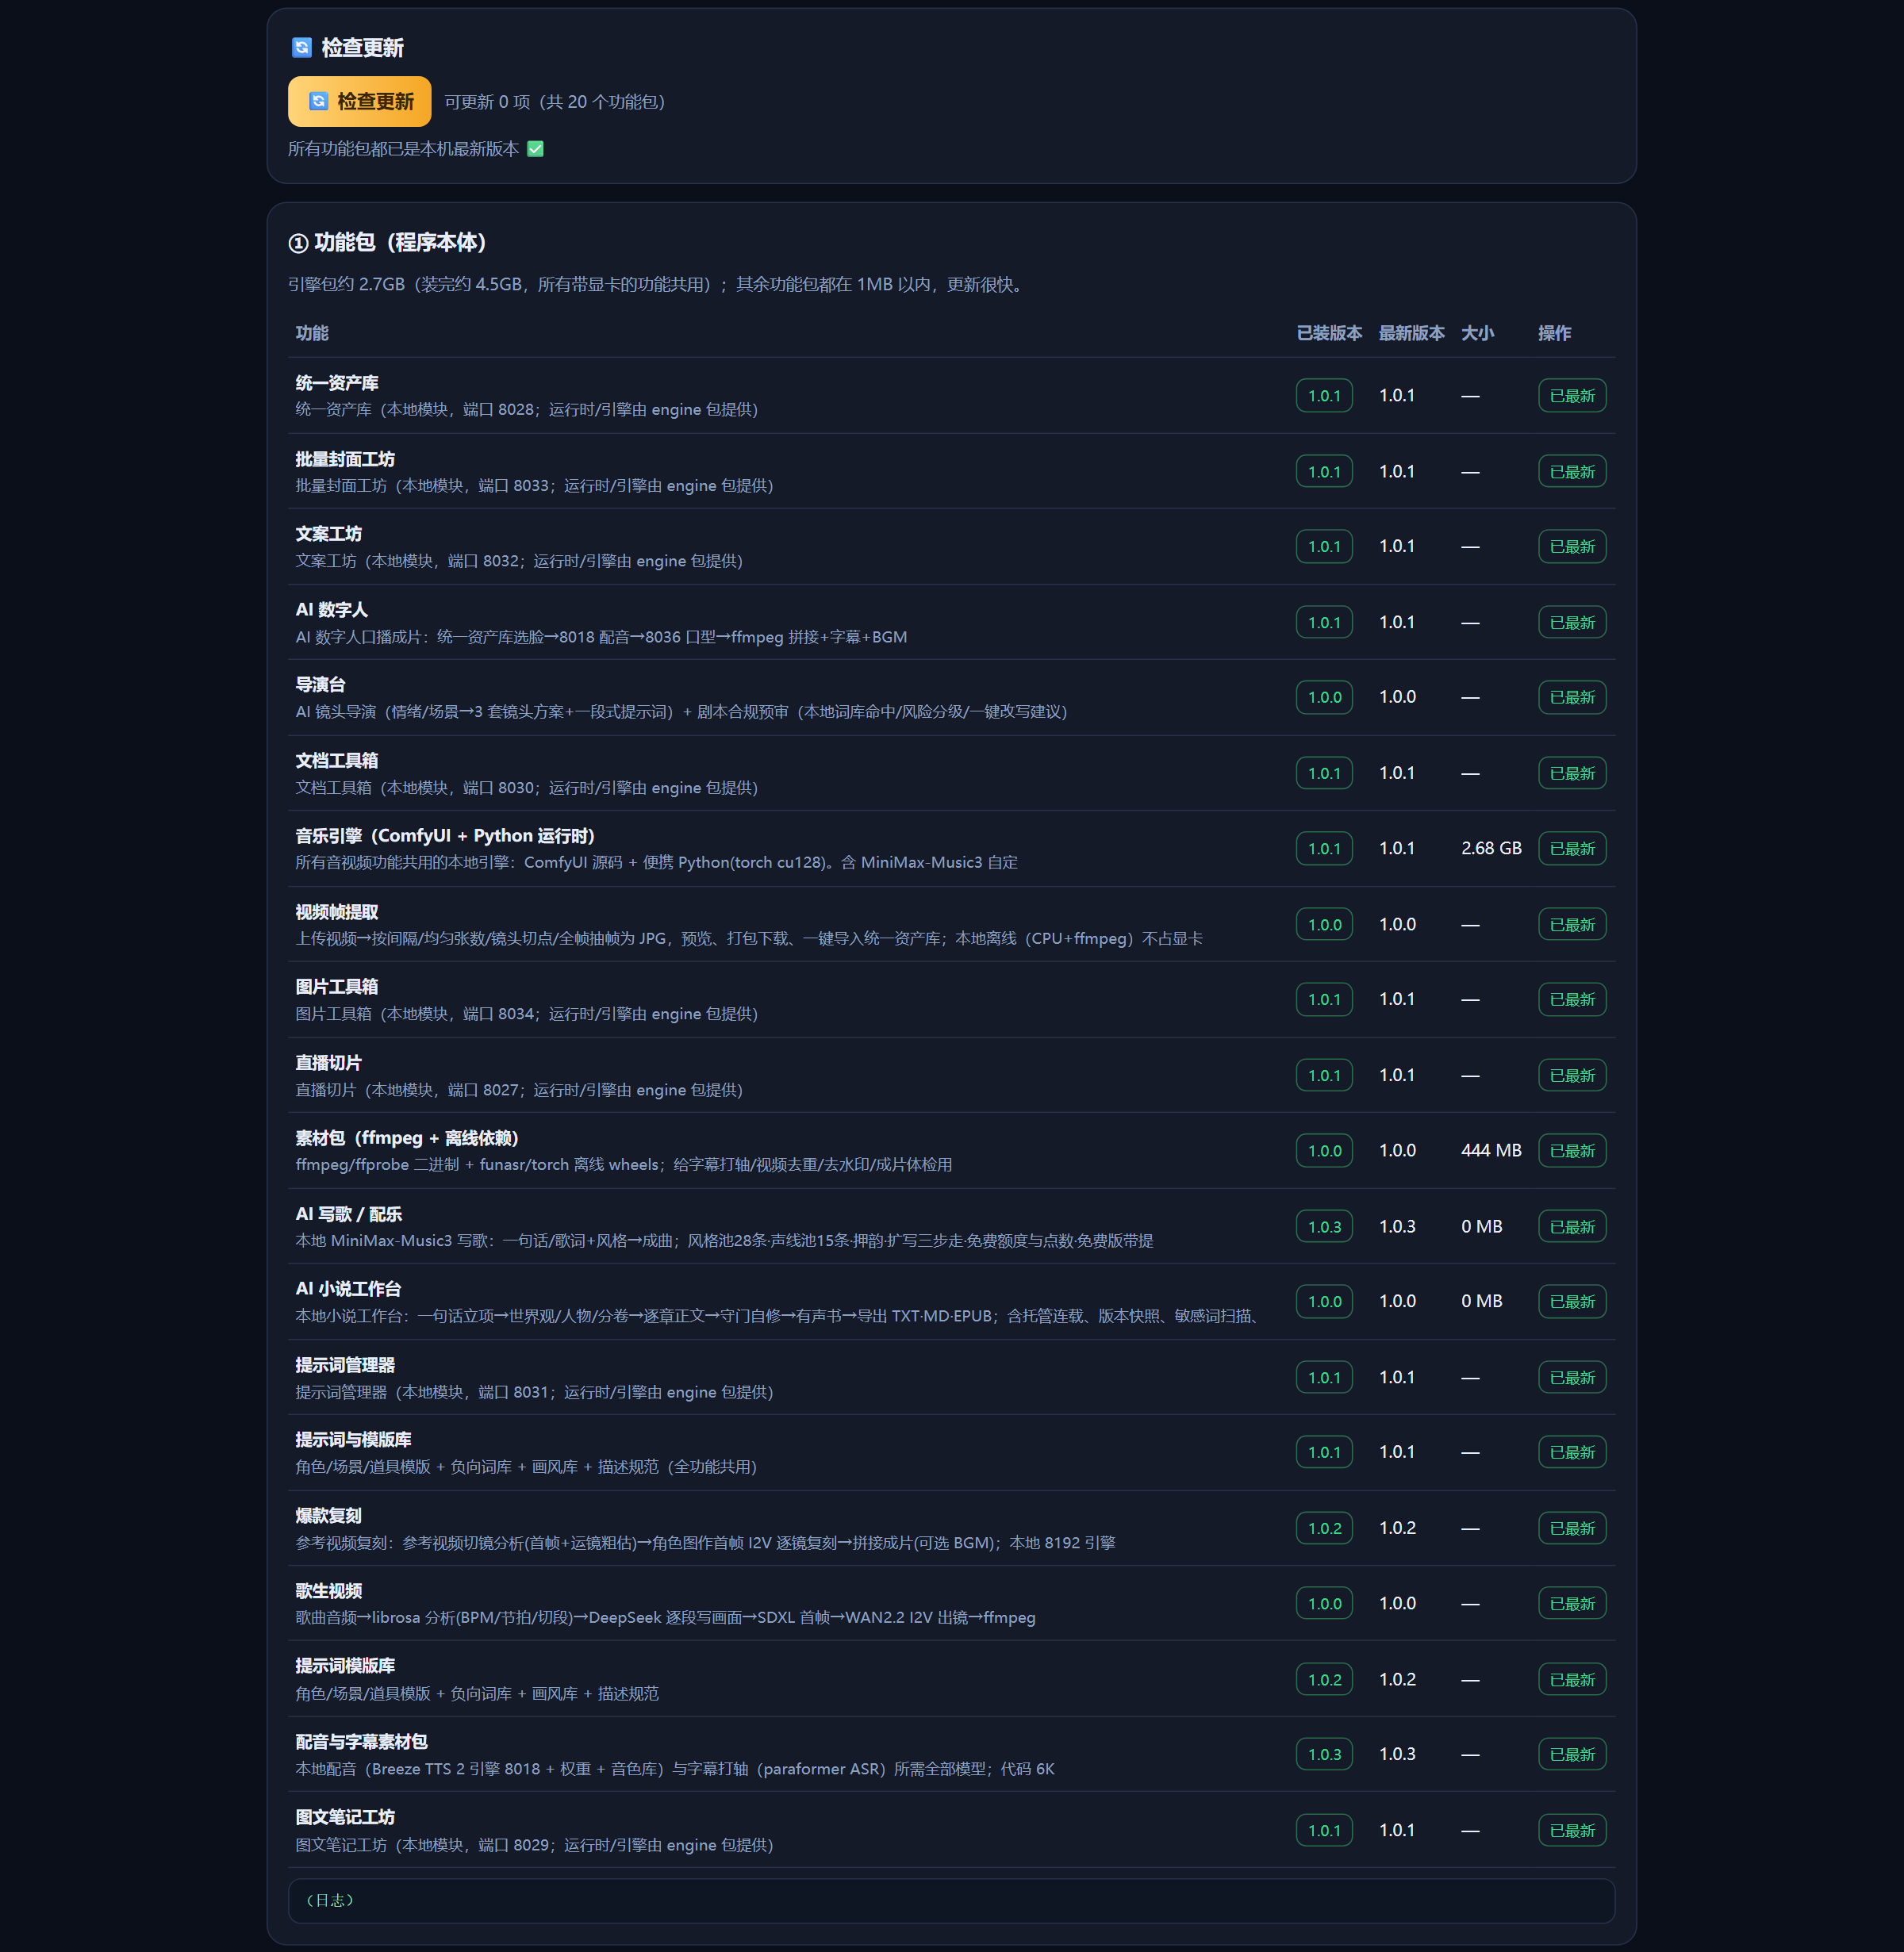Click the 图片工具箱 feature name
Viewport: 1904px width, 1952px height.
[337, 987]
